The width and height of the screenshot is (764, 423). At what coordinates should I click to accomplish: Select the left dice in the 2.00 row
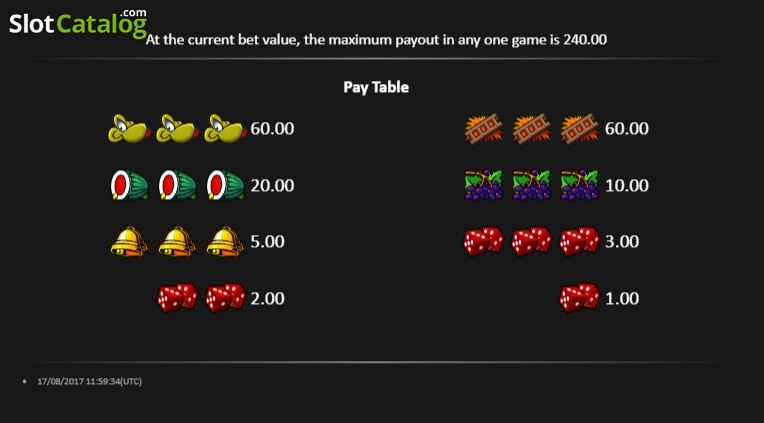177,298
